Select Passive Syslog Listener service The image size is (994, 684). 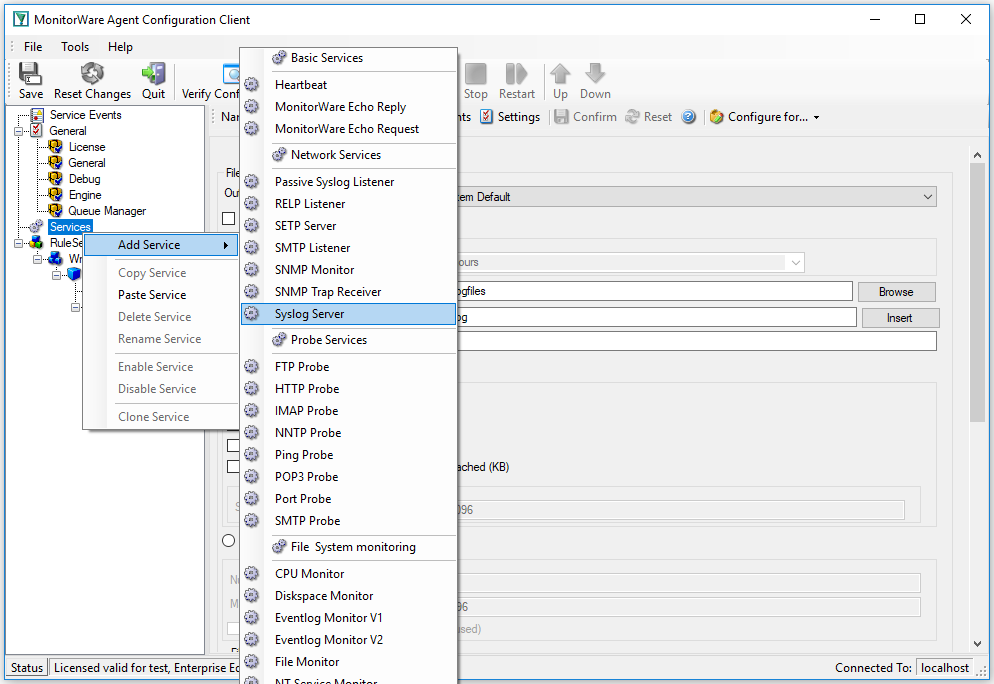click(x=349, y=182)
